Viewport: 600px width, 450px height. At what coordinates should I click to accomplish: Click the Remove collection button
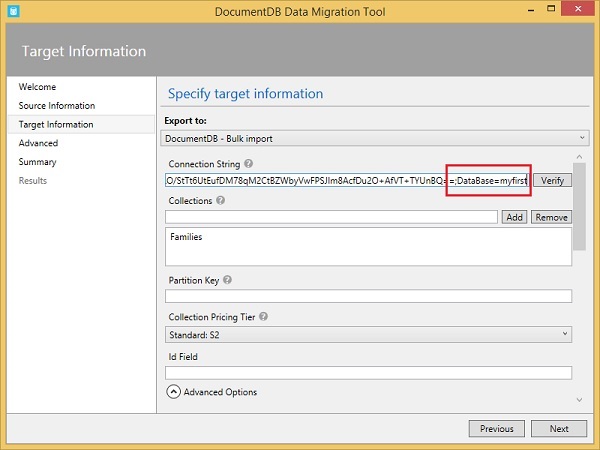(550, 217)
